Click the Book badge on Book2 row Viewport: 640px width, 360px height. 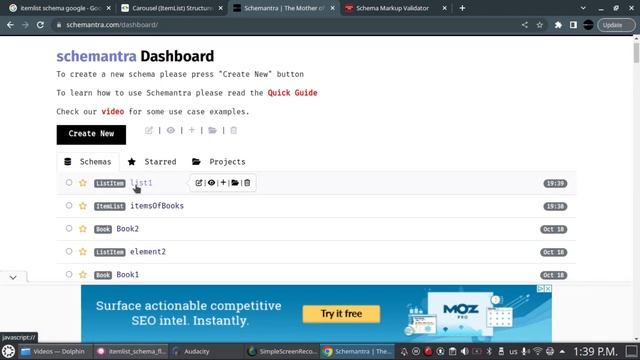(103, 229)
